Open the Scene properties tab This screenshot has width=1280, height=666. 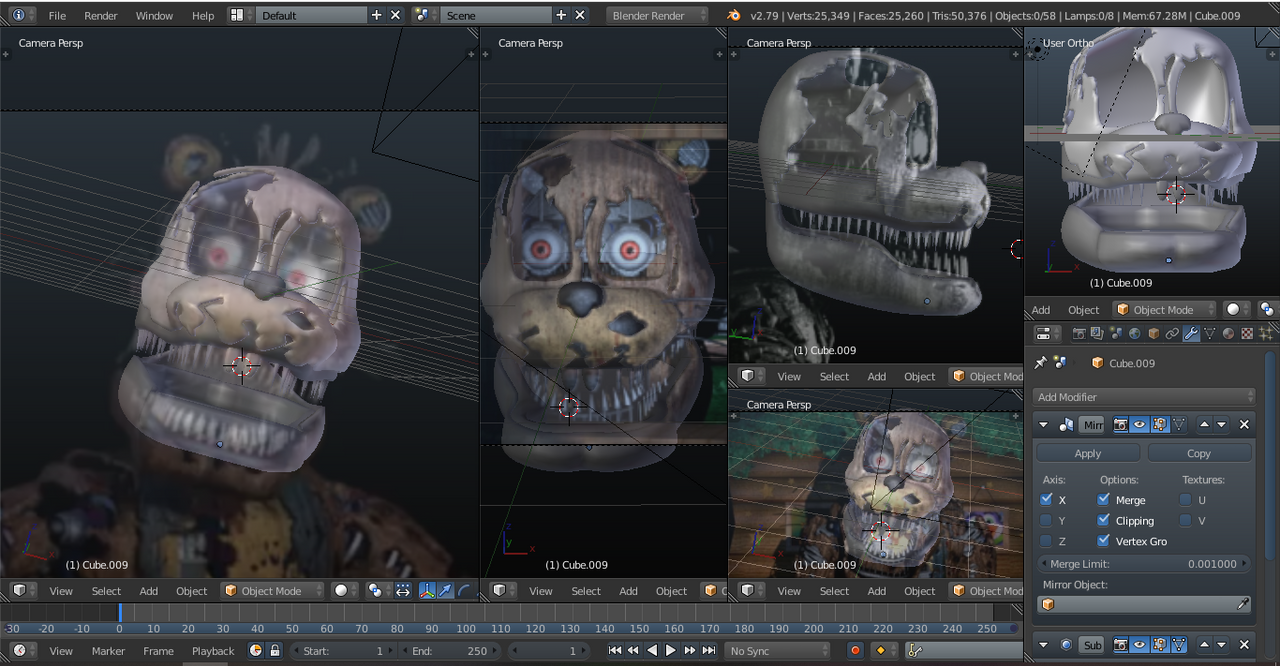[1116, 334]
